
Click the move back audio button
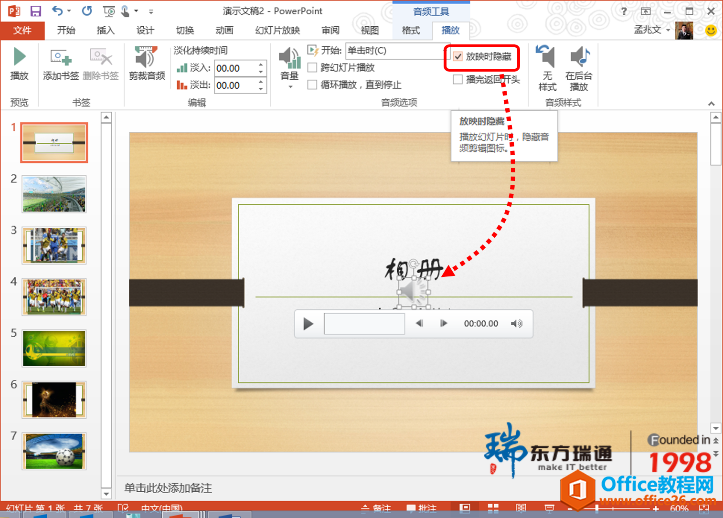(x=419, y=323)
